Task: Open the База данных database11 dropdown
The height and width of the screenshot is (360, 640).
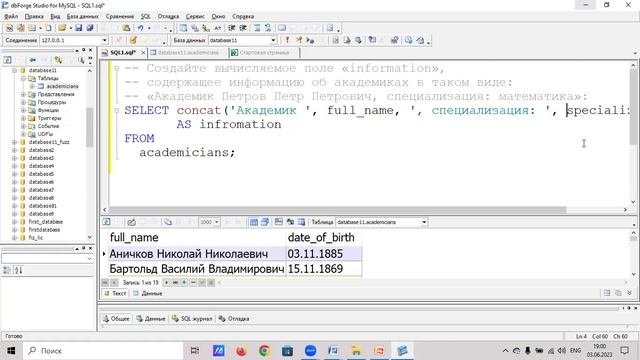Action: 273,40
